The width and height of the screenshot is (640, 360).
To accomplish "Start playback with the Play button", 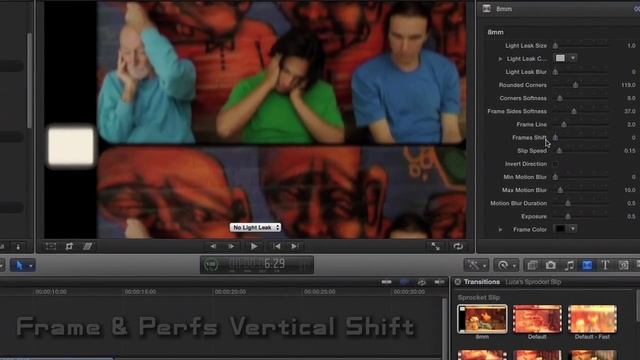I will tap(253, 246).
